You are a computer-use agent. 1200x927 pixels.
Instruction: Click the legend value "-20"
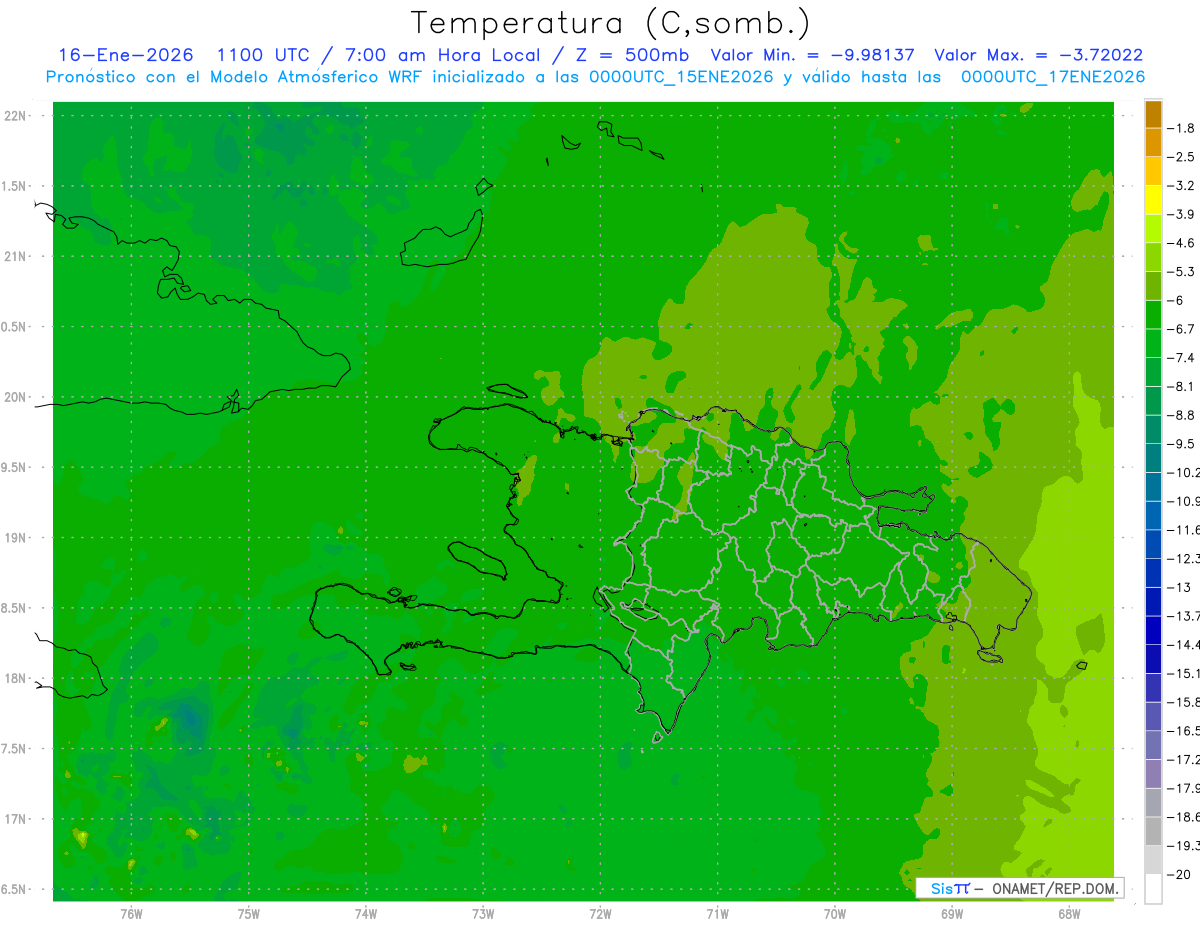coord(1179,874)
